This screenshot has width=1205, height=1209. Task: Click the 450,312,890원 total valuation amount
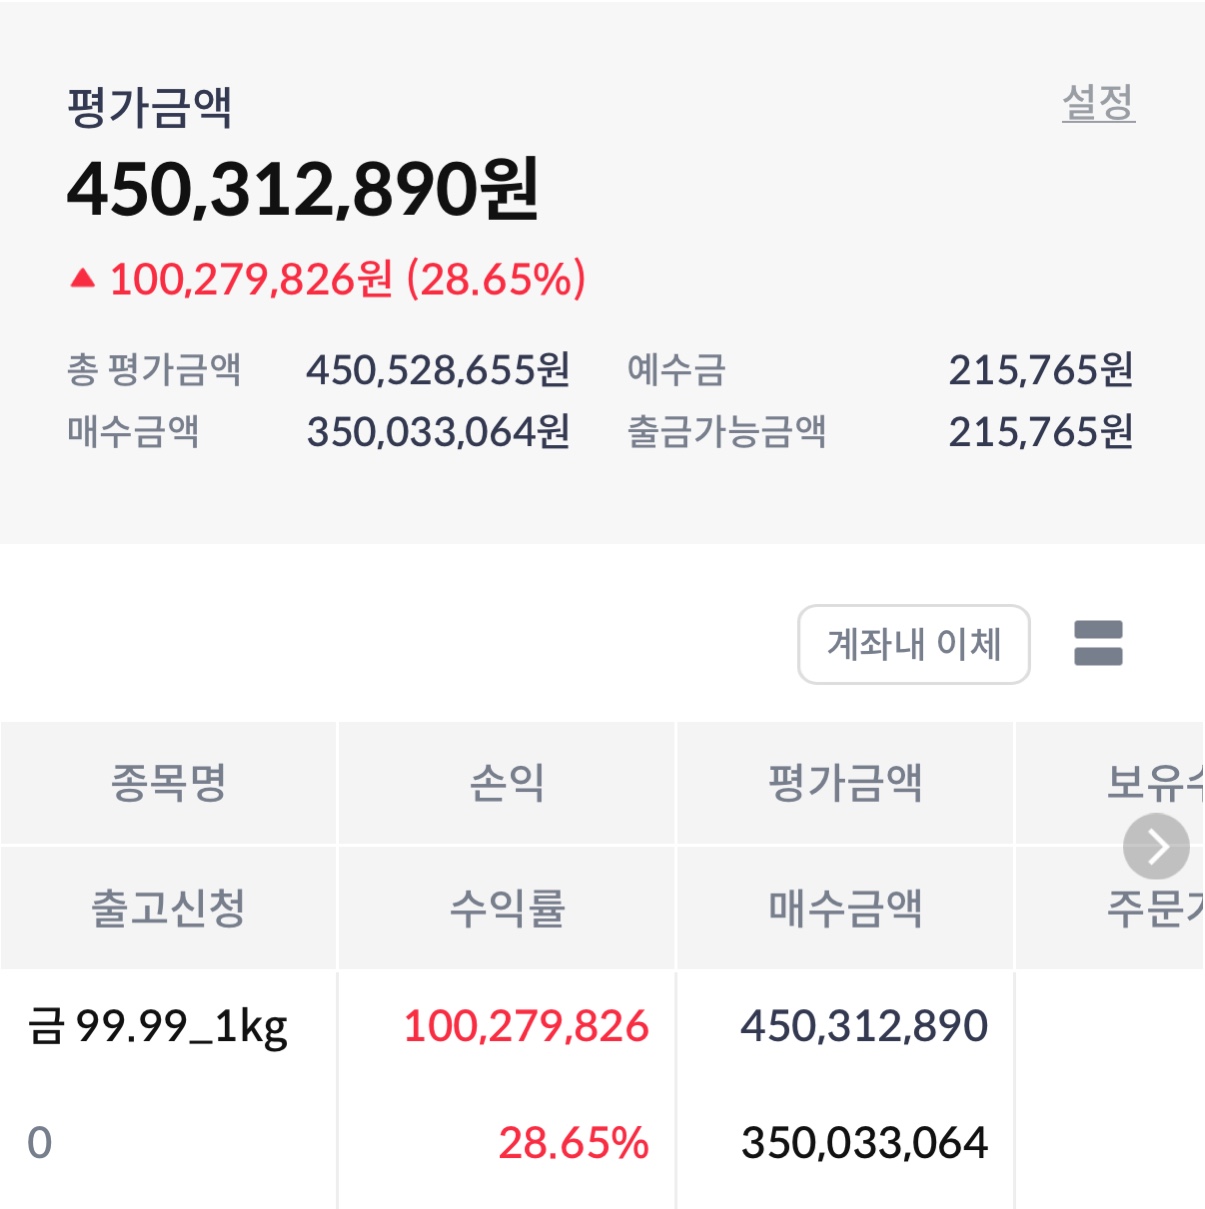(x=303, y=189)
